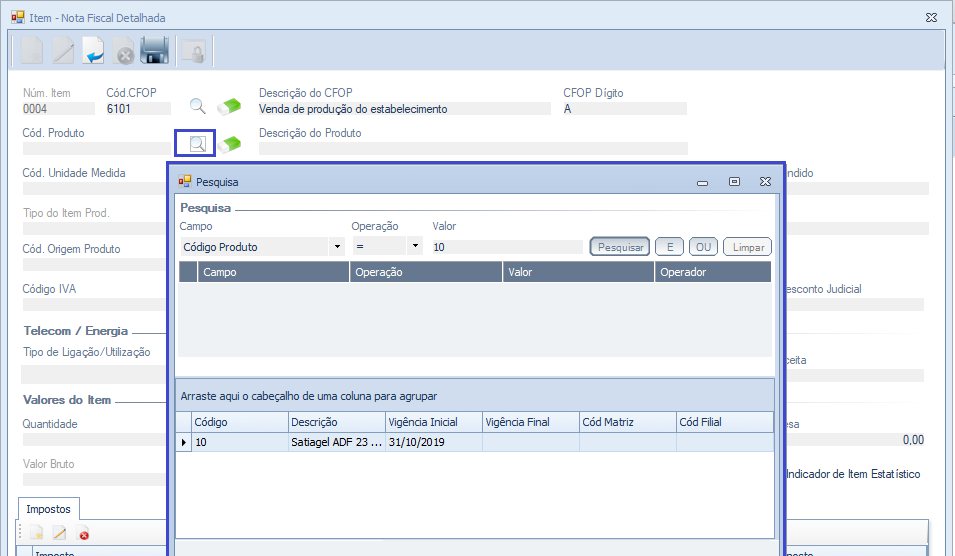Screen dimensions: 955x556
Task: Click the green eraser icon beside Cód.CFOP
Action: pos(230,105)
